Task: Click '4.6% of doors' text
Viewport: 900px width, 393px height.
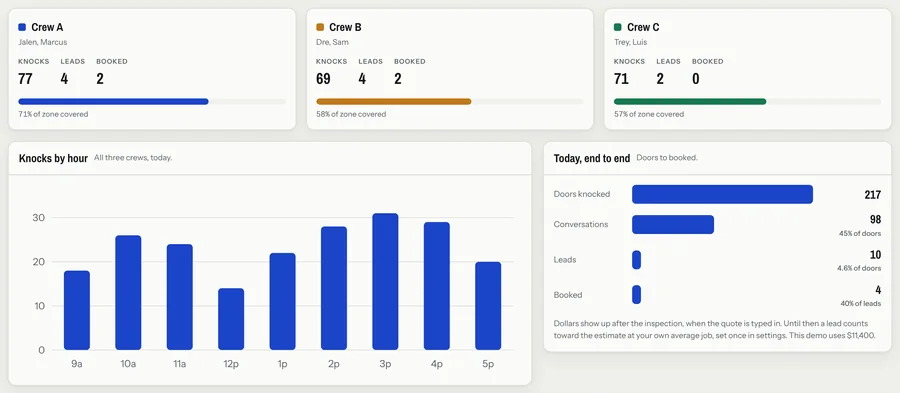Action: tap(859, 269)
